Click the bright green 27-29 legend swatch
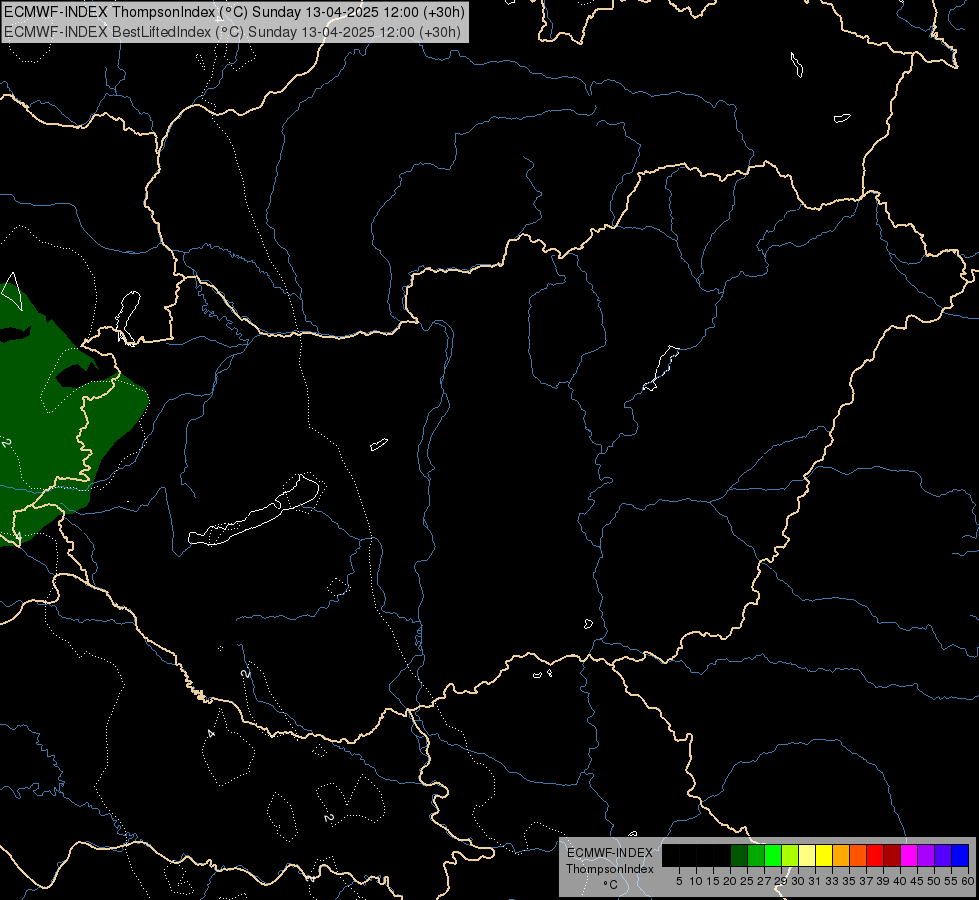The height and width of the screenshot is (900, 979). (773, 855)
